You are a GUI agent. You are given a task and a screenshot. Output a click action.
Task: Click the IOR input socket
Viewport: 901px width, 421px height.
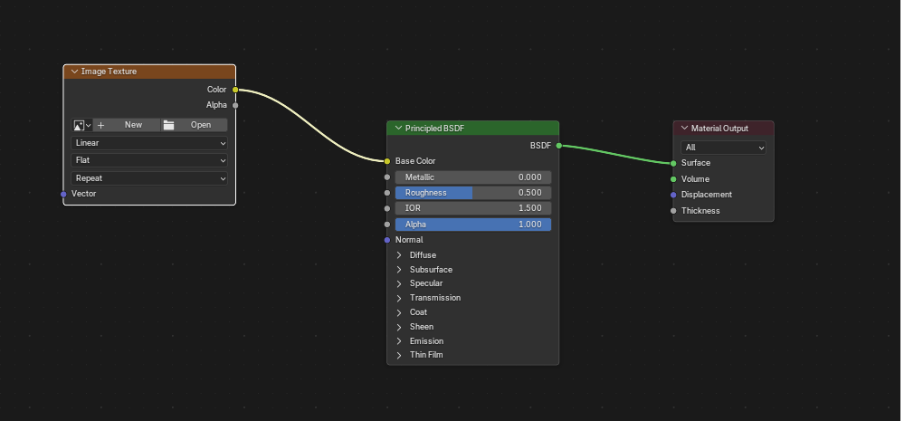click(387, 208)
